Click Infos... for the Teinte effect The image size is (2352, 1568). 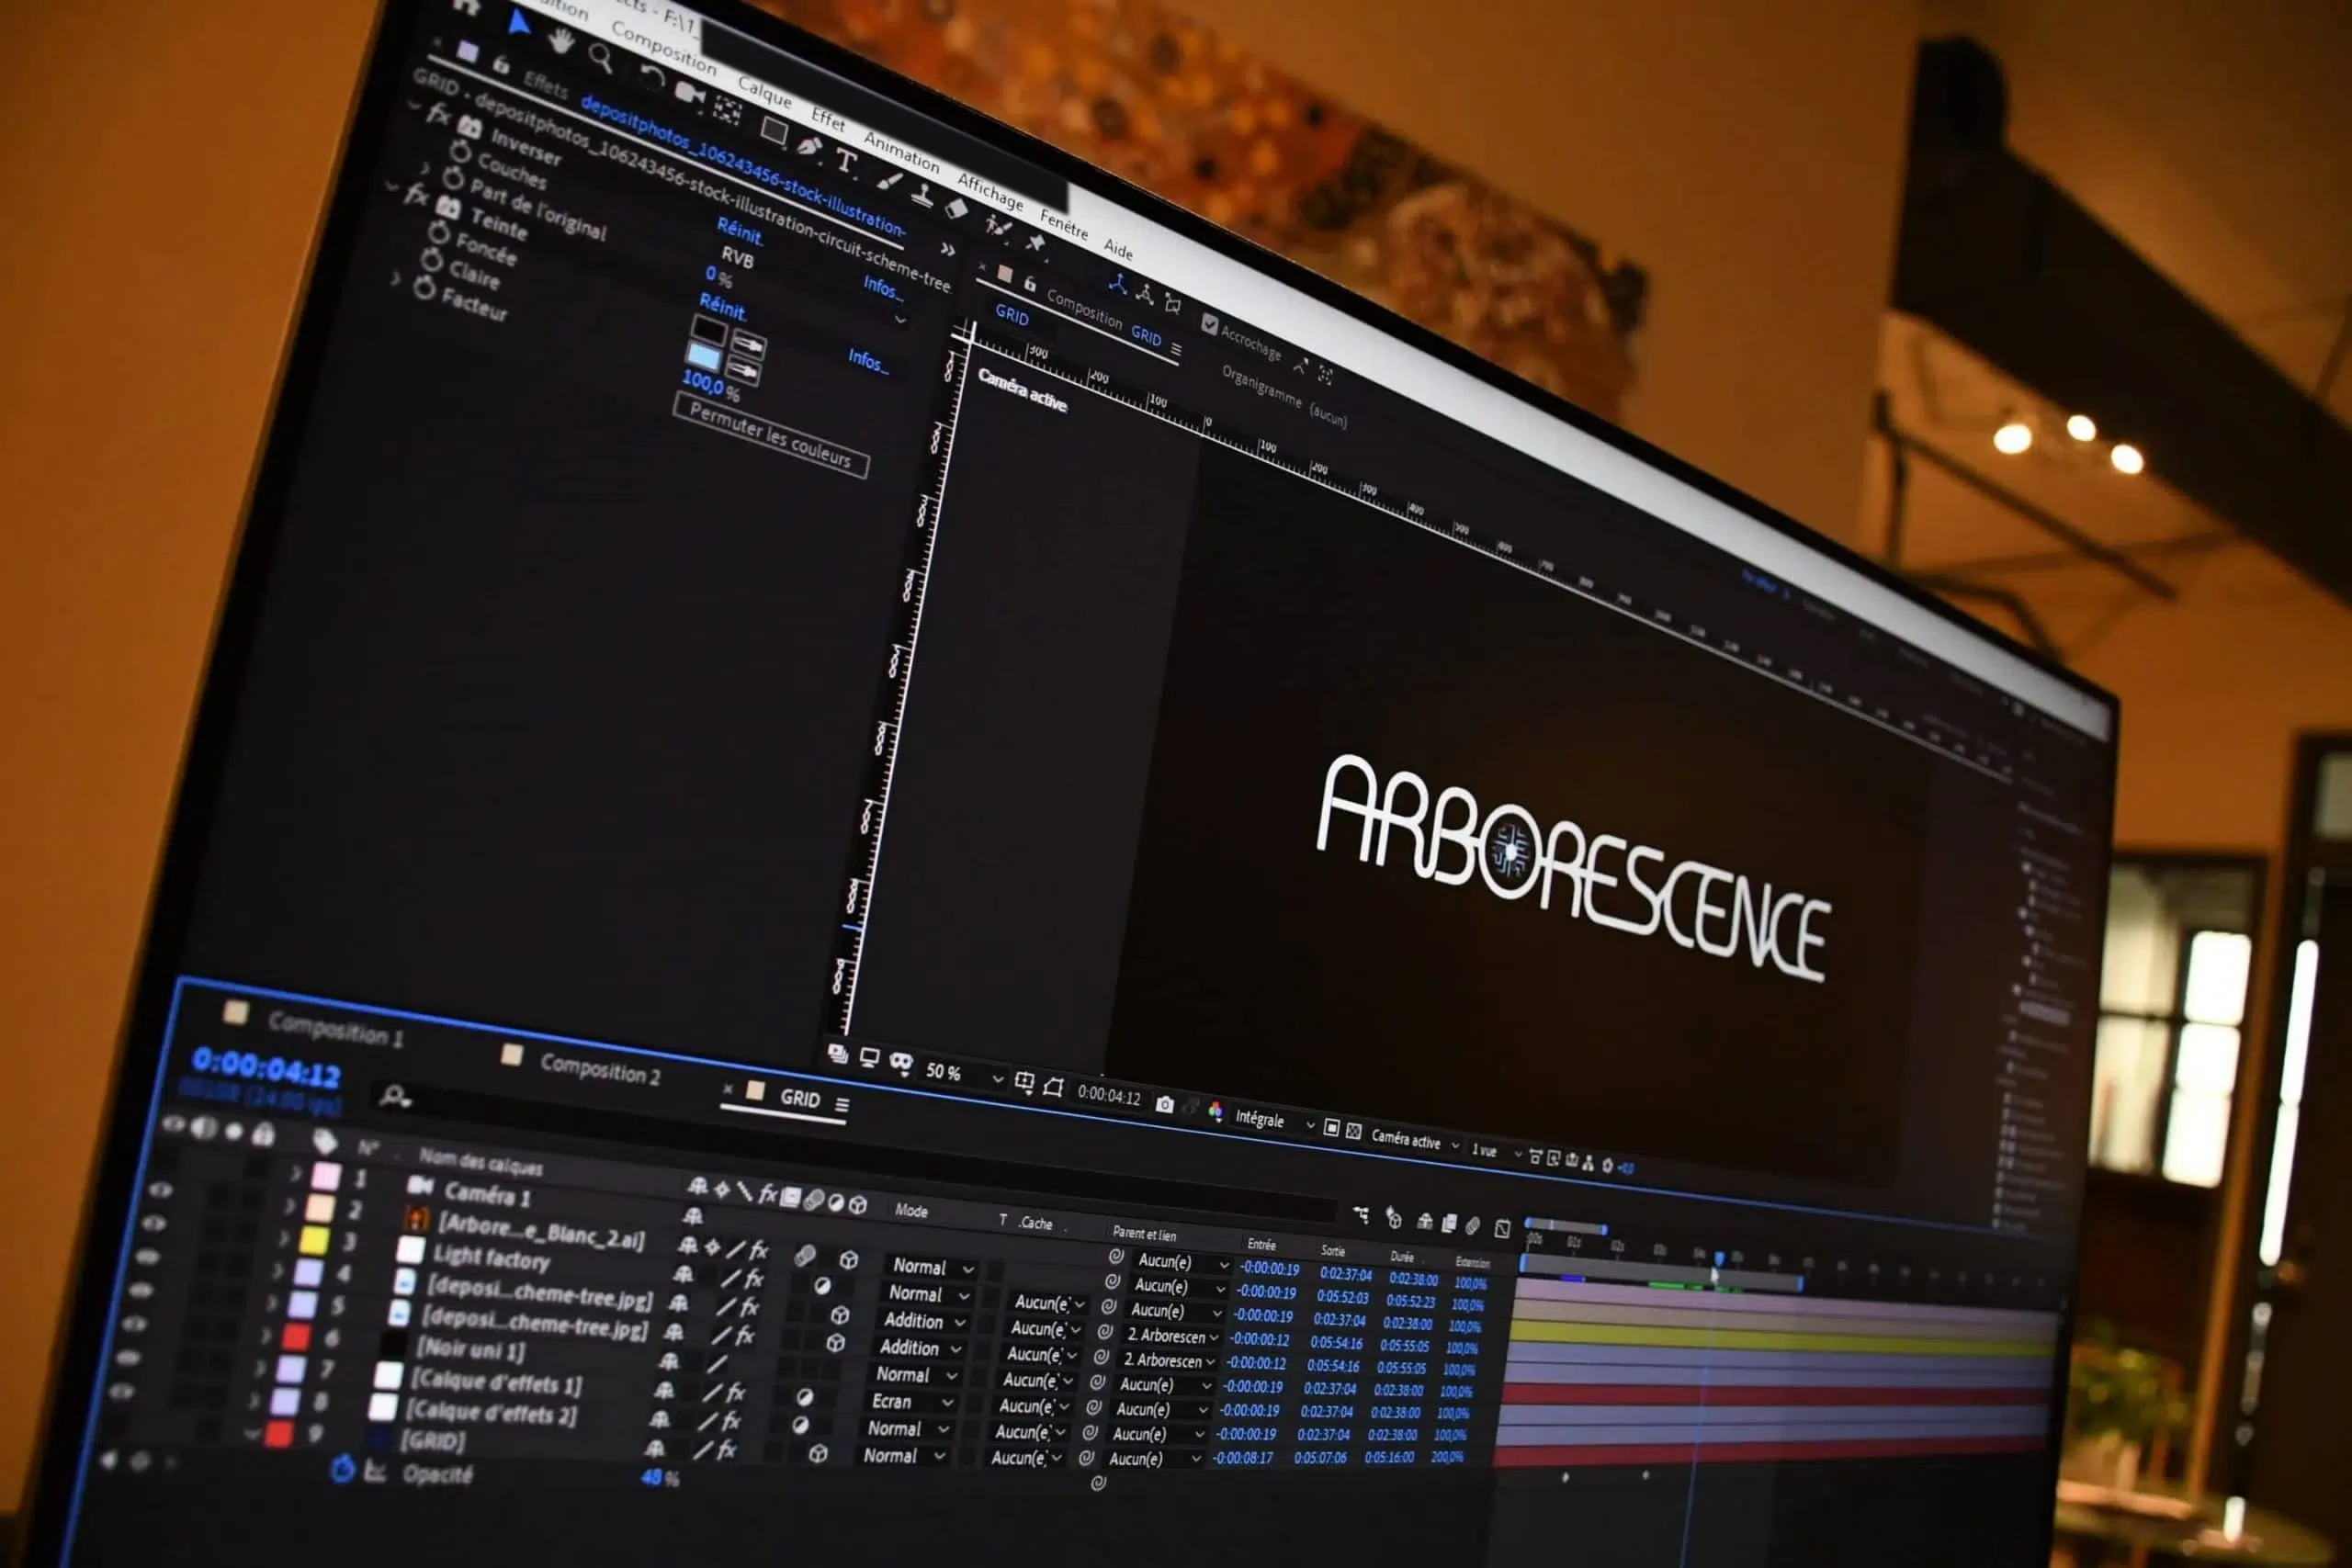tap(868, 360)
